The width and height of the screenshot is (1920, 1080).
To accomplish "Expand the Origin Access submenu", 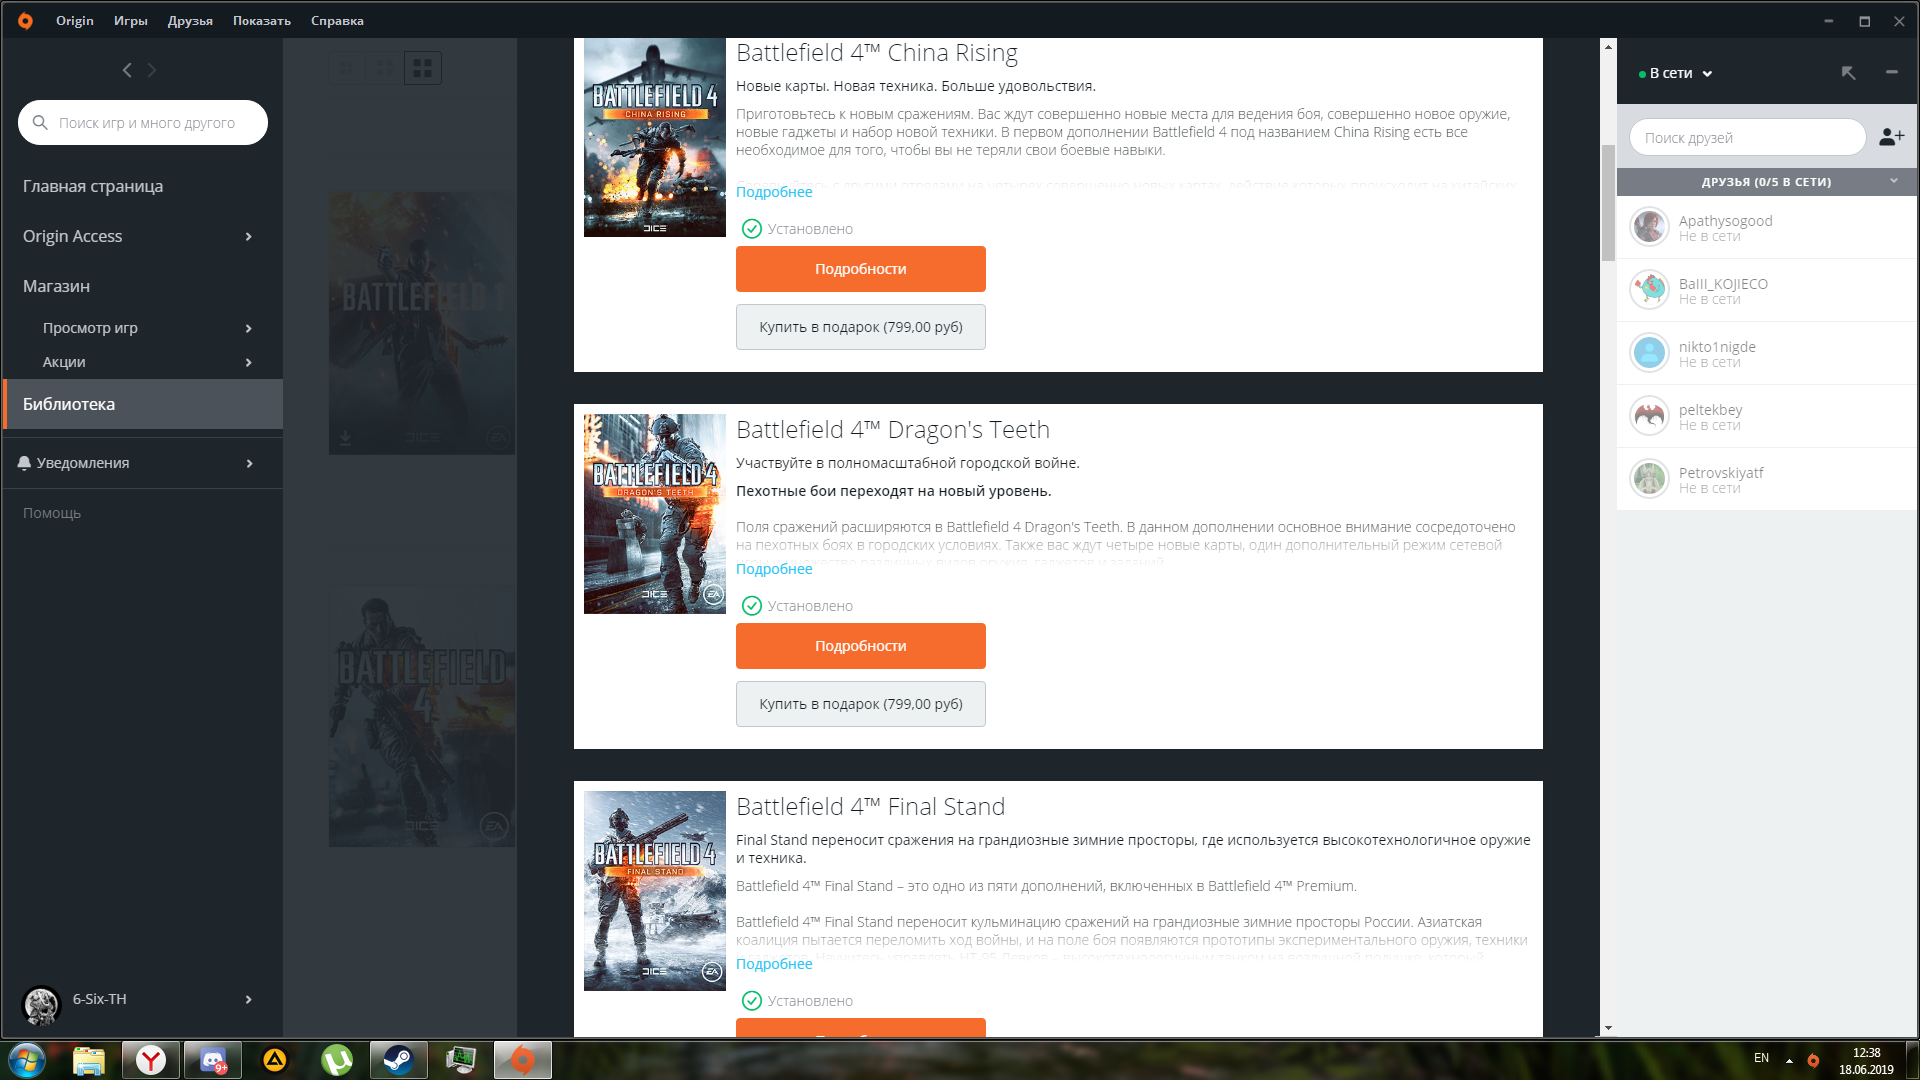I will pyautogui.click(x=249, y=237).
